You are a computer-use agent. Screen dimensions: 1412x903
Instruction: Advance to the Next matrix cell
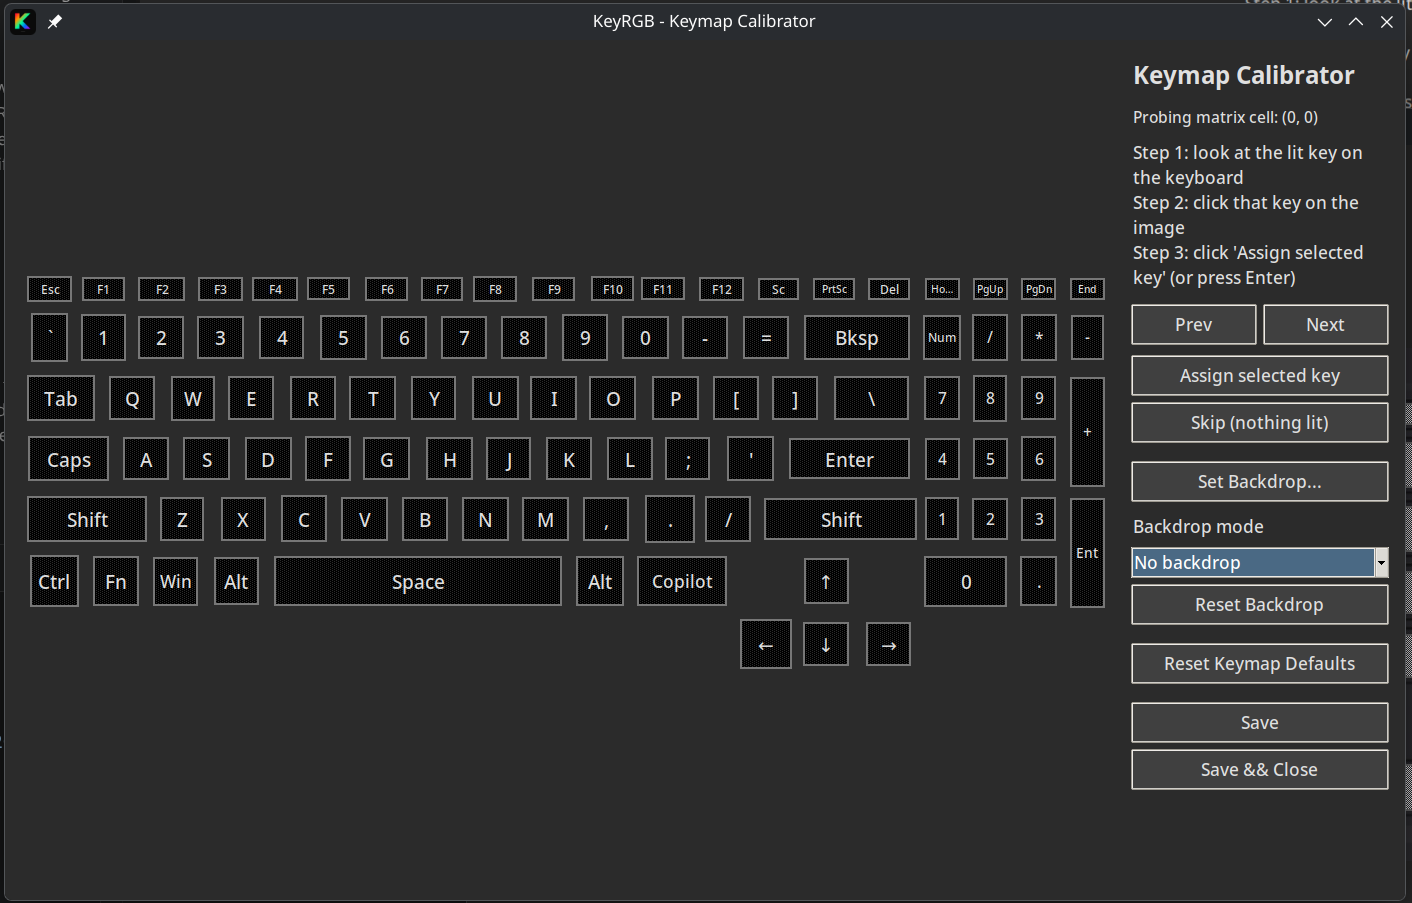coord(1325,325)
